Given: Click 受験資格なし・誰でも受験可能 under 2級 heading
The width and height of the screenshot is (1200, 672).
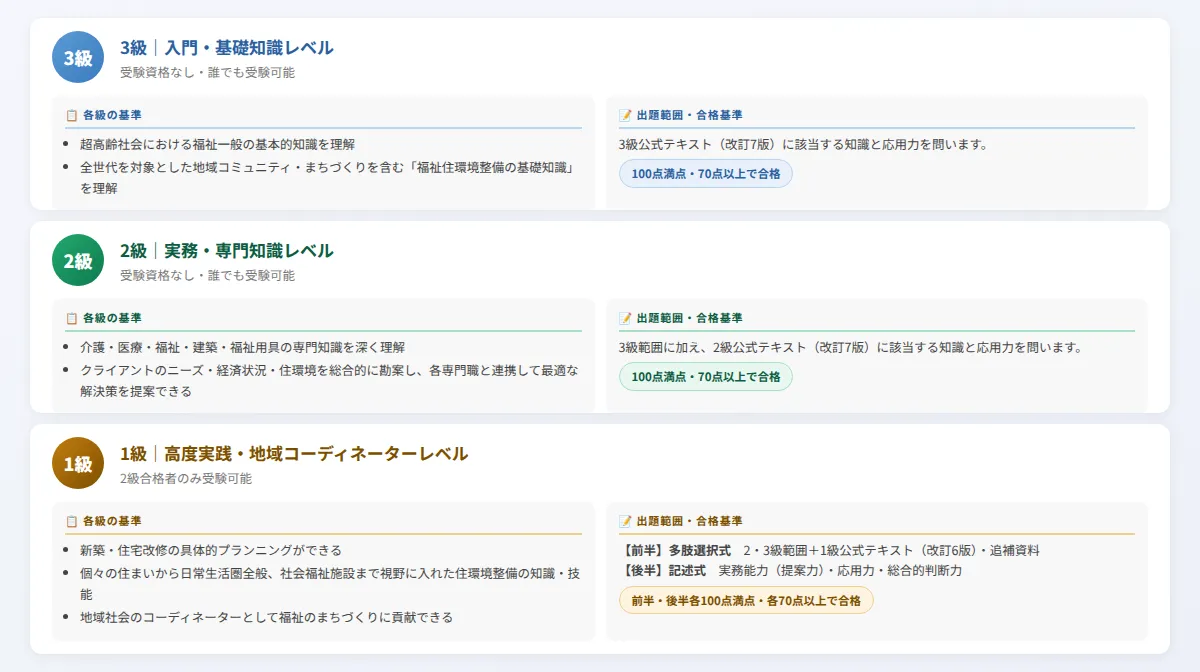Looking at the screenshot, I should pos(207,275).
